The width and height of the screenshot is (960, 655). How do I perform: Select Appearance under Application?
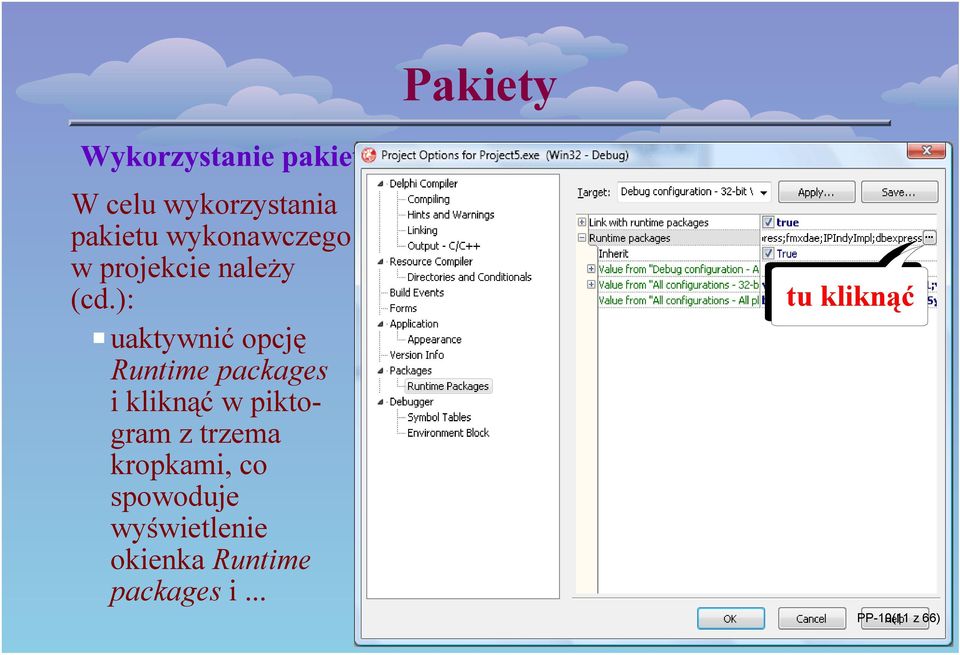click(x=434, y=339)
